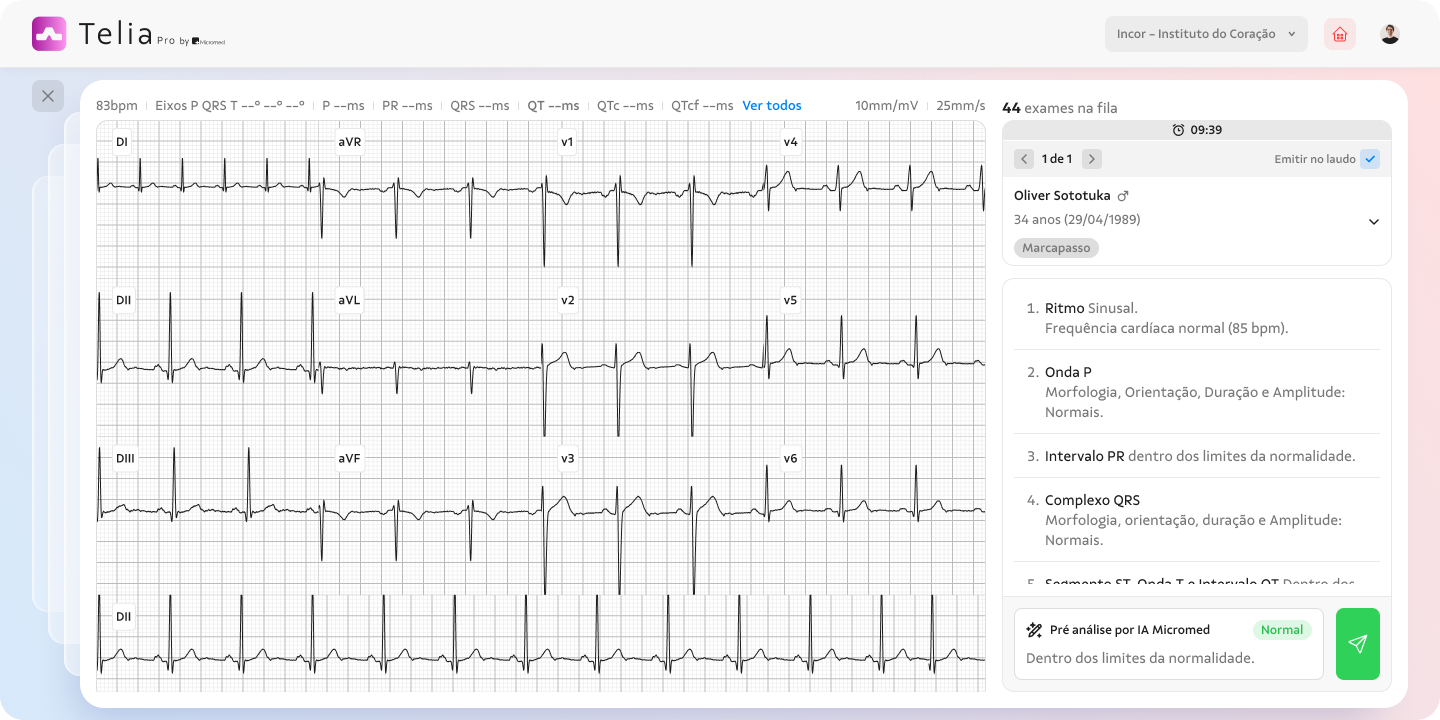Screen dimensions: 1440x720
Task: Select the Intervalo PR report item
Action: point(1199,456)
